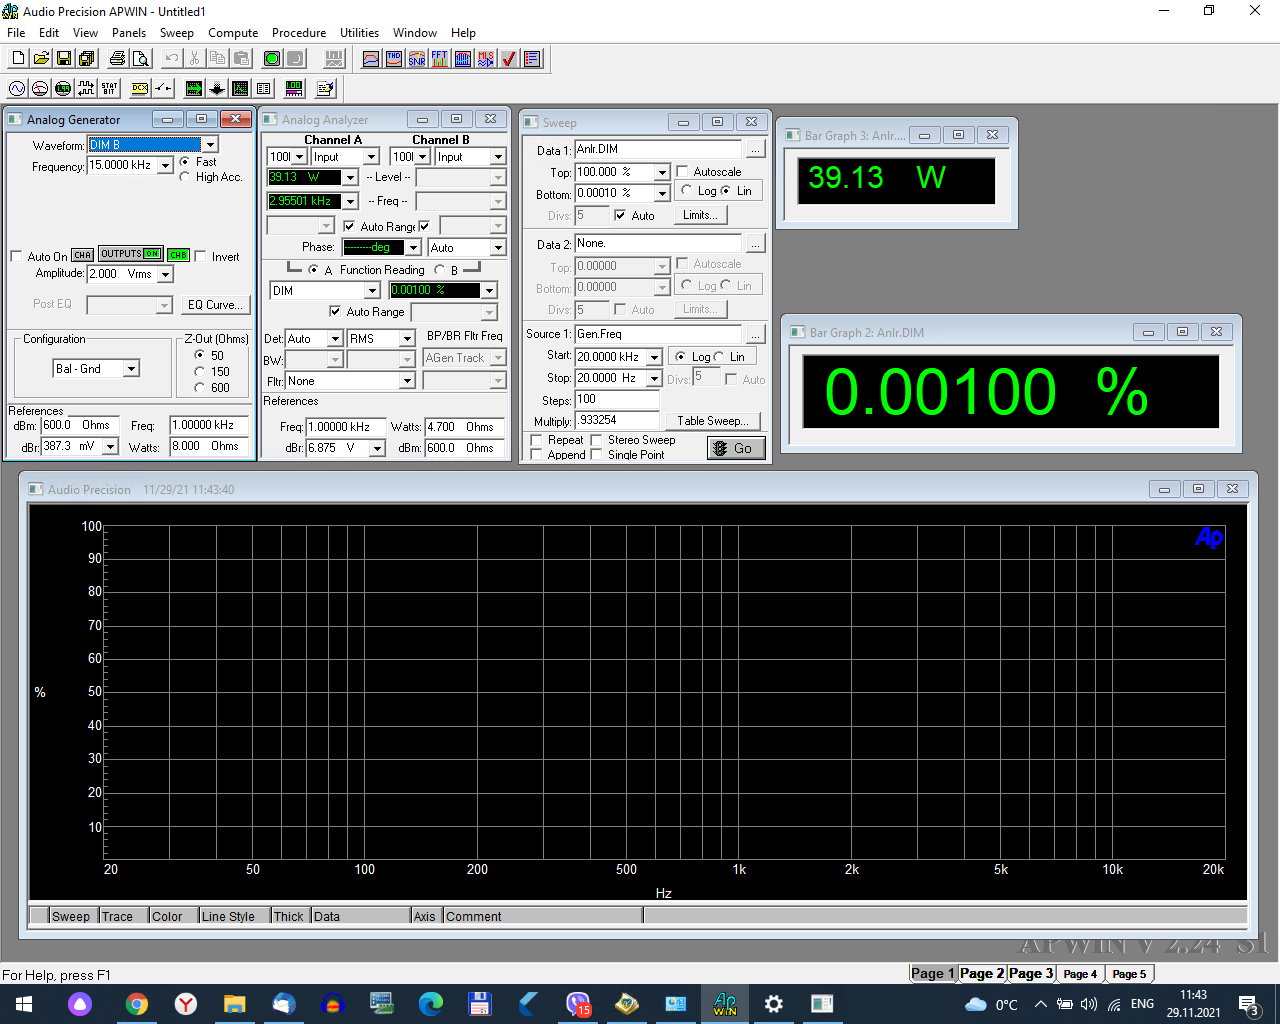The width and height of the screenshot is (1280, 1024).
Task: Open the generator Frequency units dropdown
Action: (166, 166)
